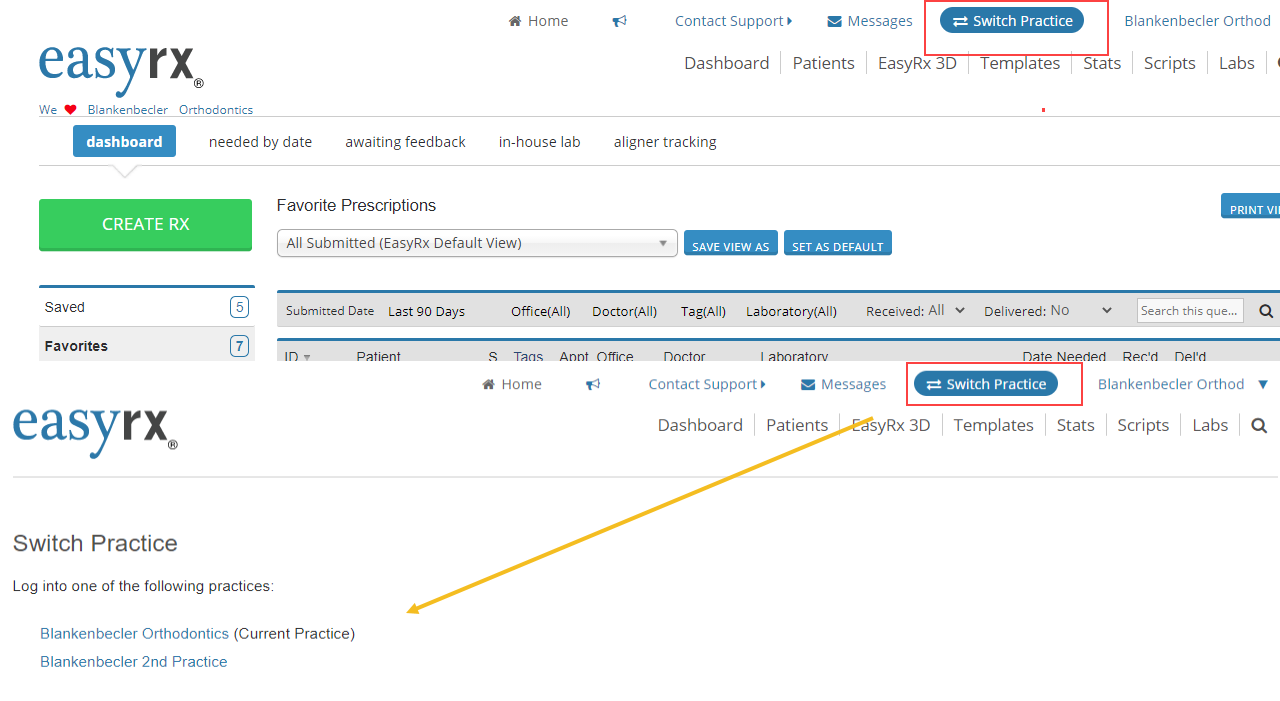Viewport: 1280px width, 701px height.
Task: Click the easyrx logo on the dashboard page
Action: click(x=121, y=69)
